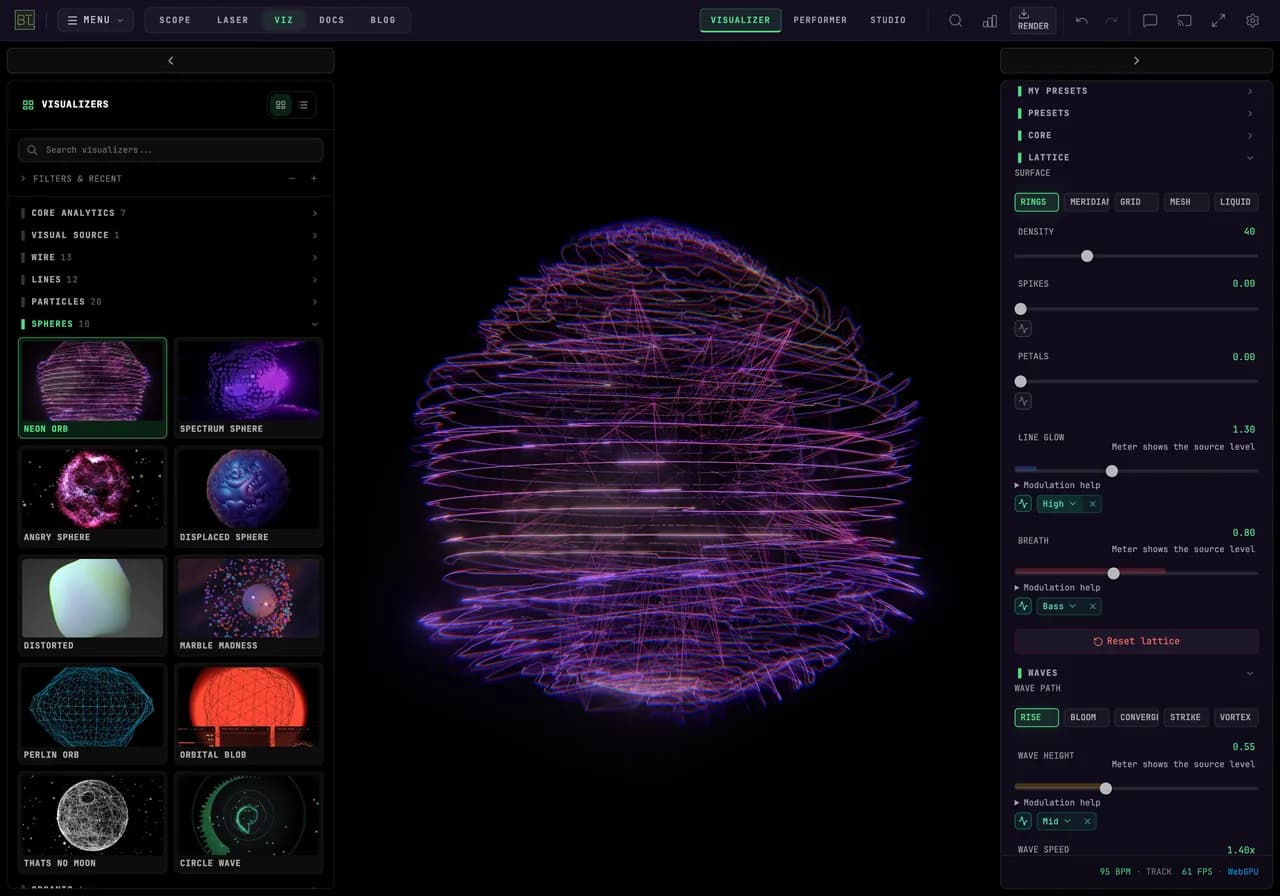Remove the Bass modulation source with X
This screenshot has width=1280, height=896.
pyautogui.click(x=1092, y=606)
